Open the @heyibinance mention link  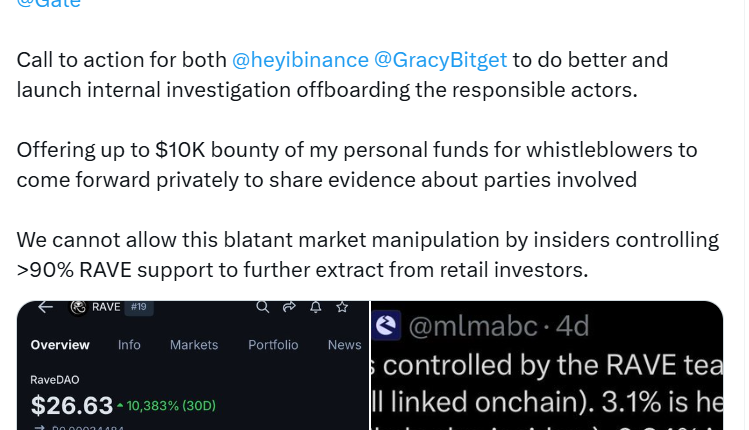(x=300, y=60)
